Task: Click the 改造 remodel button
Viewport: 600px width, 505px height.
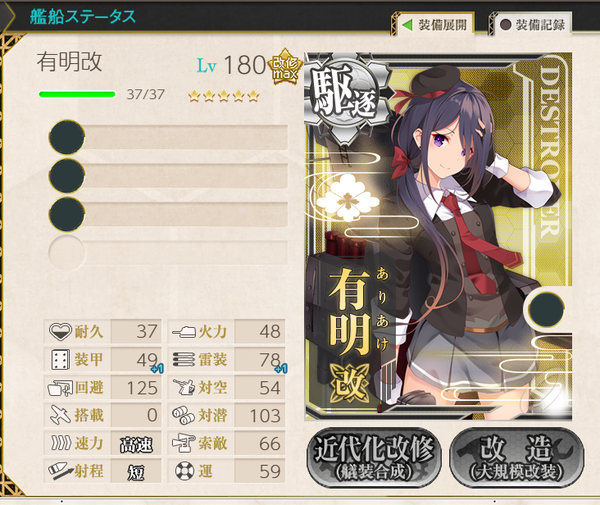Action: tap(517, 458)
